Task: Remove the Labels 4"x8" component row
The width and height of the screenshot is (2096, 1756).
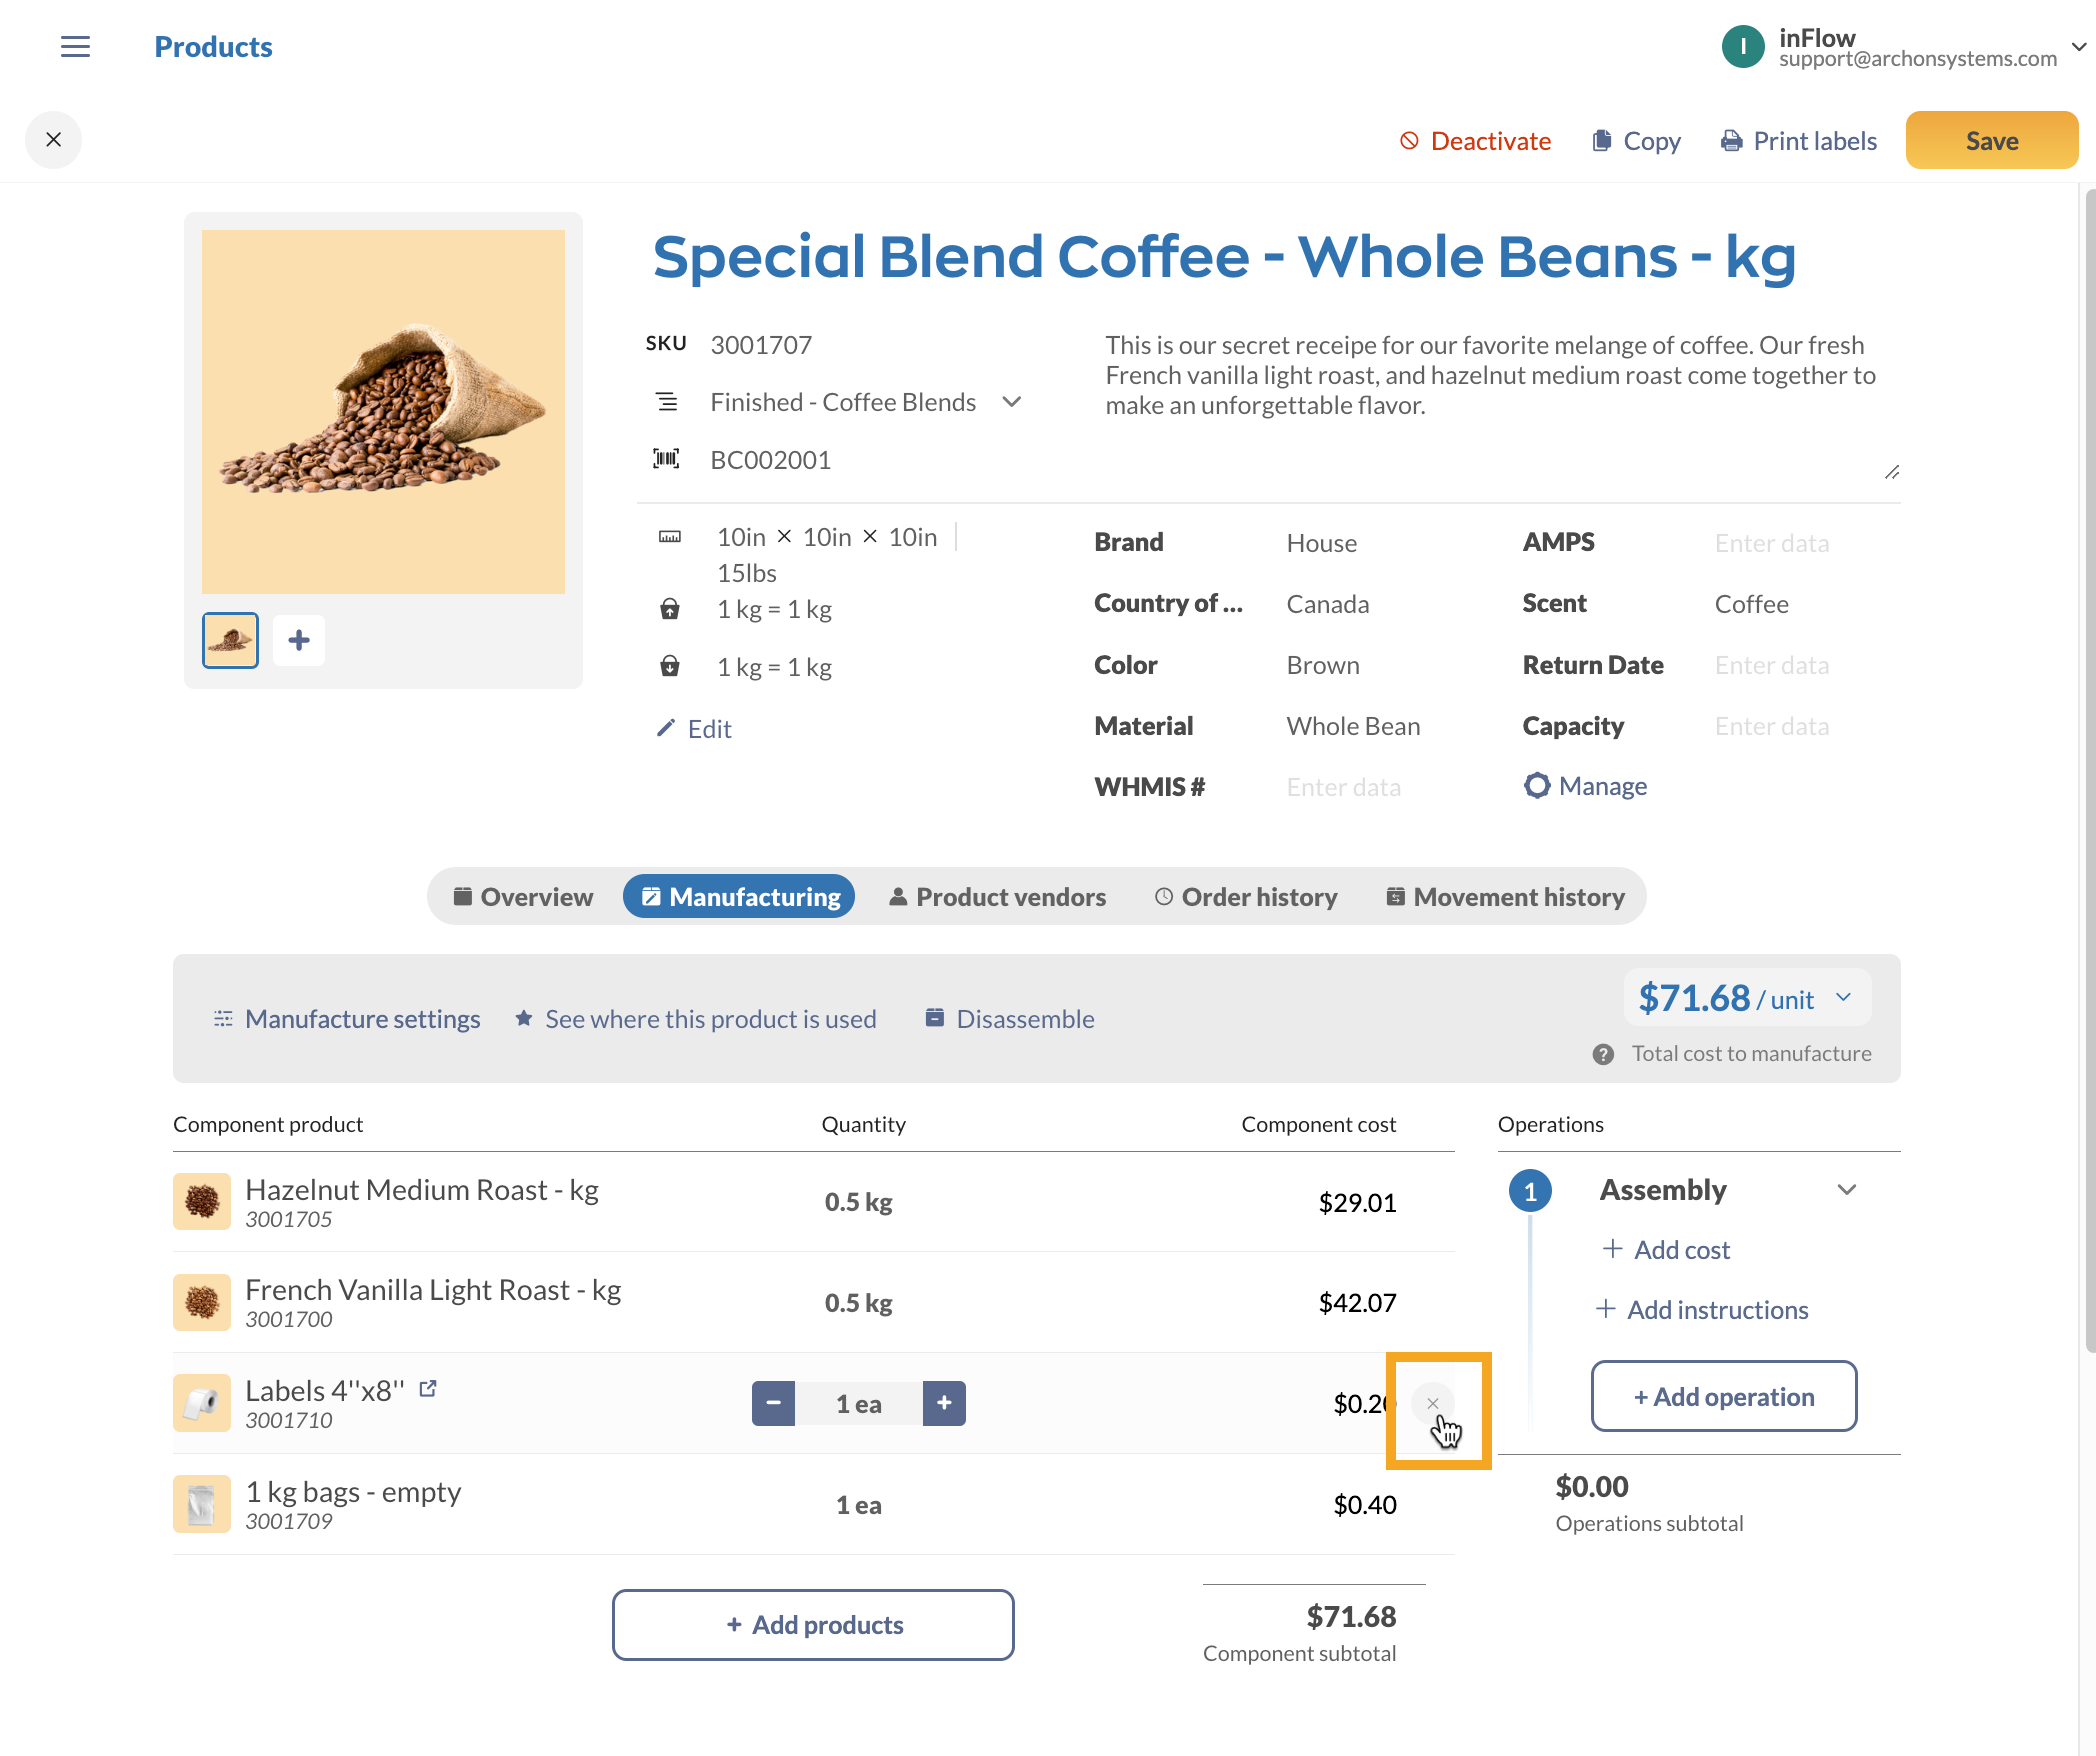Action: click(1433, 1404)
